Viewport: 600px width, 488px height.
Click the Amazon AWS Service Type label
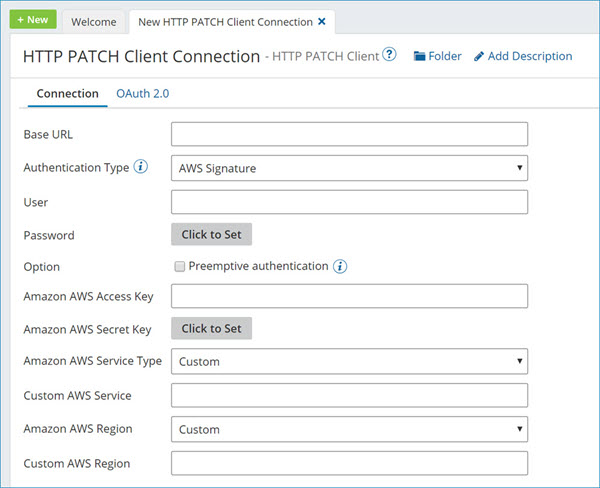coord(93,361)
